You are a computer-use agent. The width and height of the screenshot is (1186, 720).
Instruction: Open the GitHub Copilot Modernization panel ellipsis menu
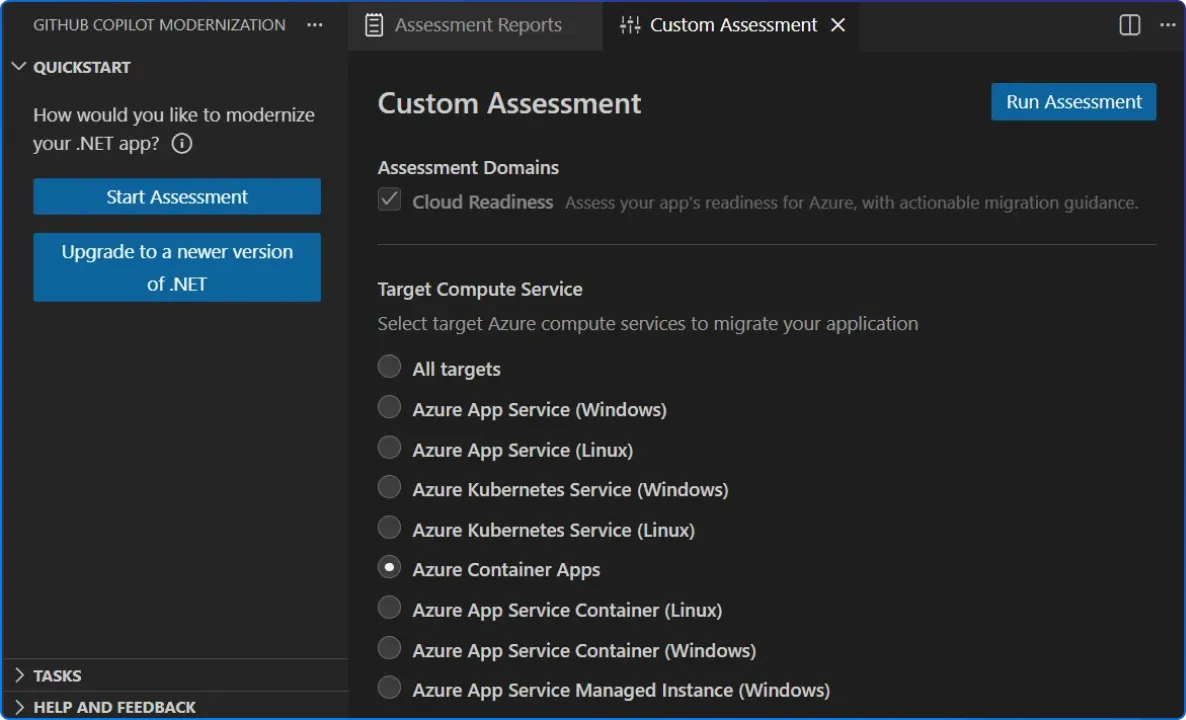point(315,24)
